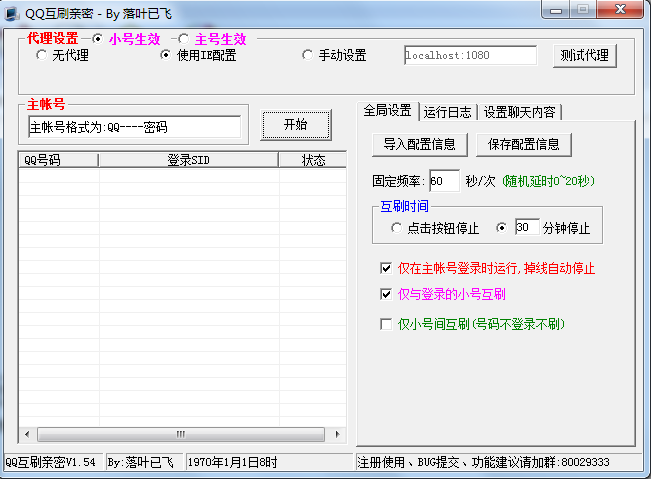Click 保存配置信息 button
This screenshot has height=479, width=651.
(x=524, y=144)
